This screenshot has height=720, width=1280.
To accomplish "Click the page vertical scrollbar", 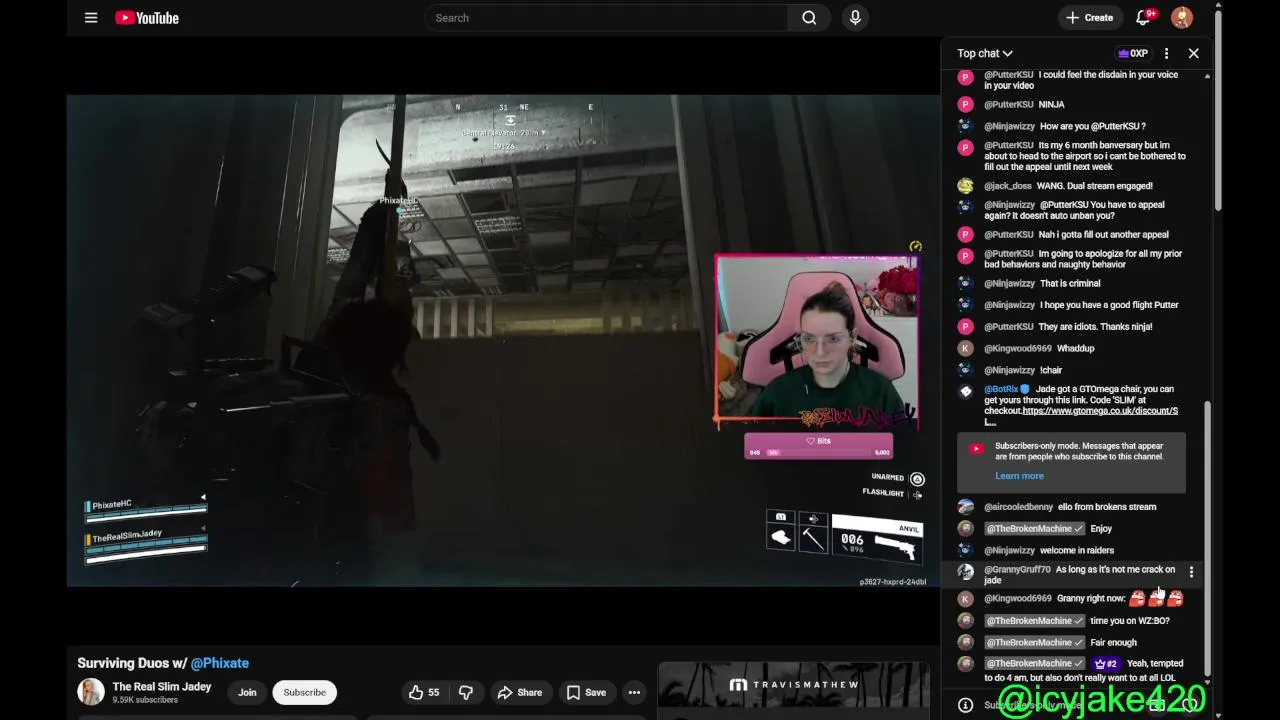I will coord(1218,110).
